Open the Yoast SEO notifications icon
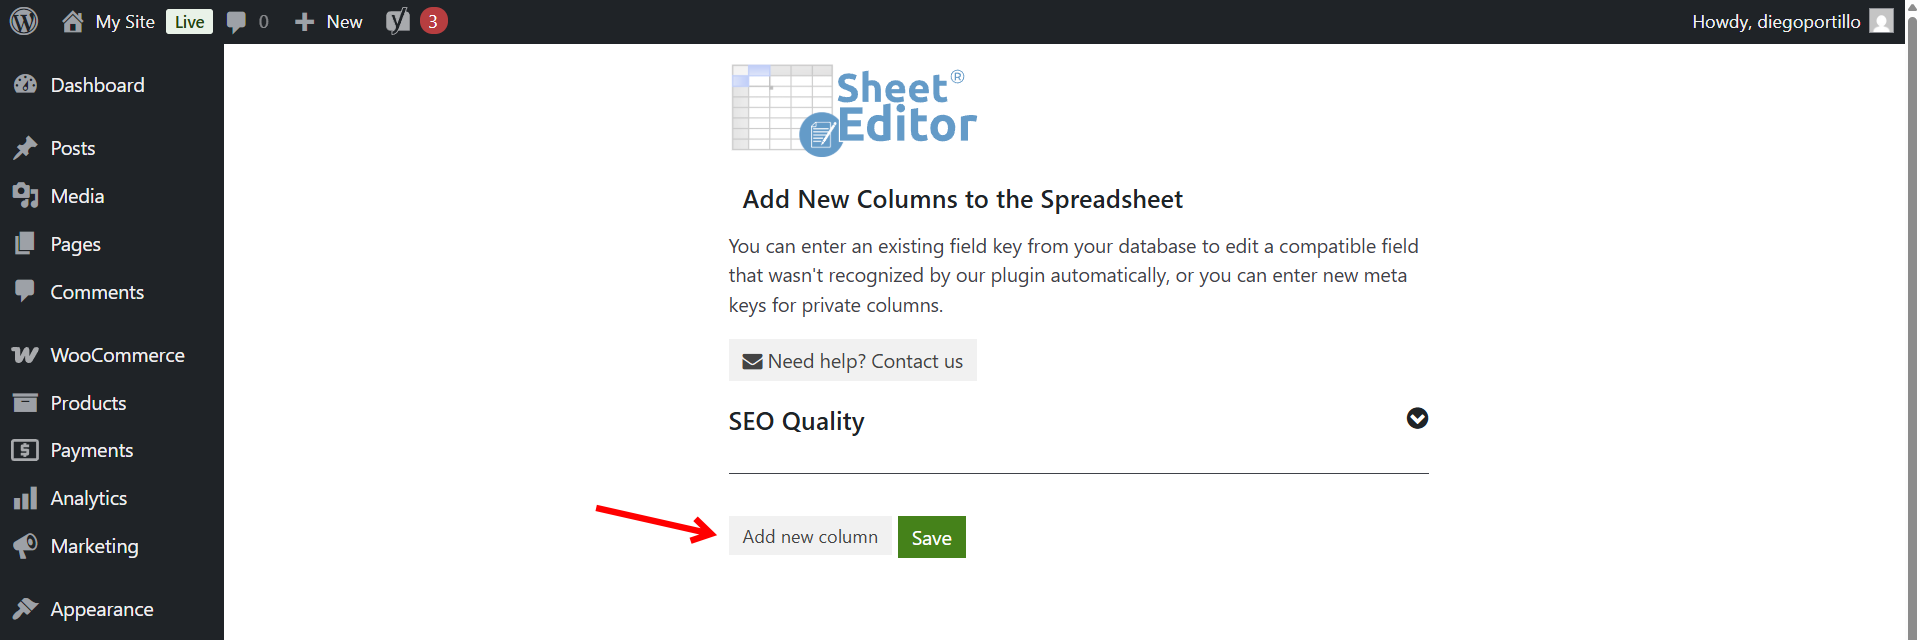Image resolution: width=1920 pixels, height=640 pixels. 398,21
